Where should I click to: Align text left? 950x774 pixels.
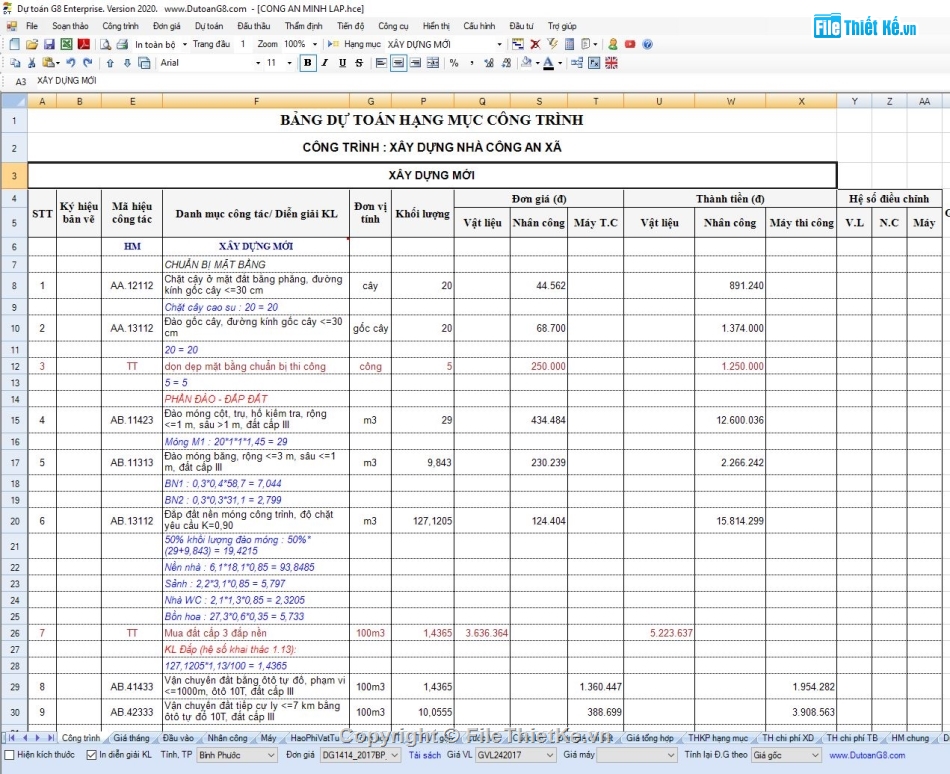point(381,63)
